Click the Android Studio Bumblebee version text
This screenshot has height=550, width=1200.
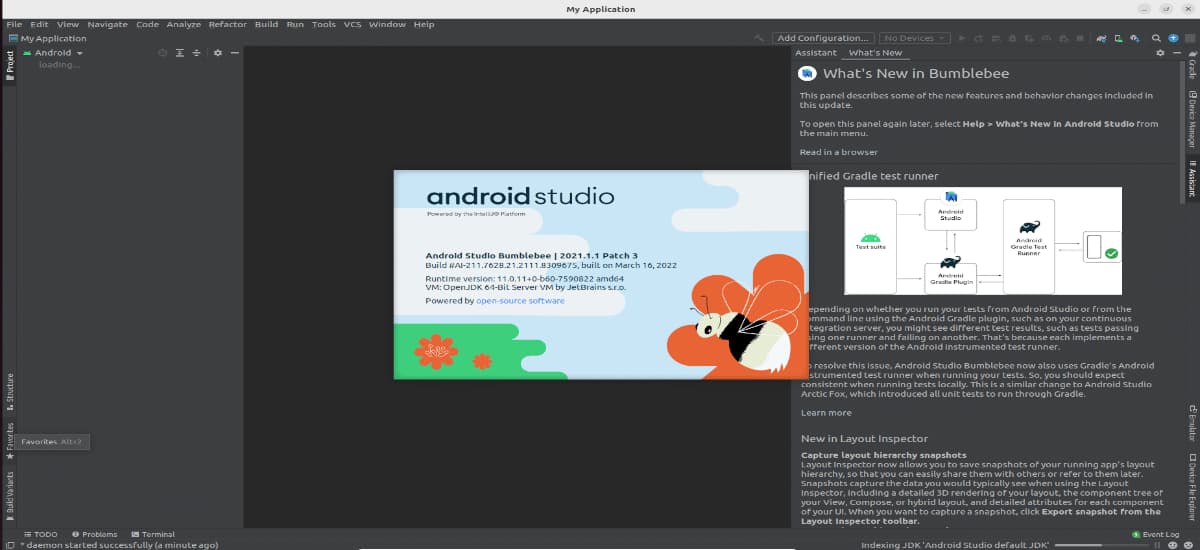pos(531,256)
